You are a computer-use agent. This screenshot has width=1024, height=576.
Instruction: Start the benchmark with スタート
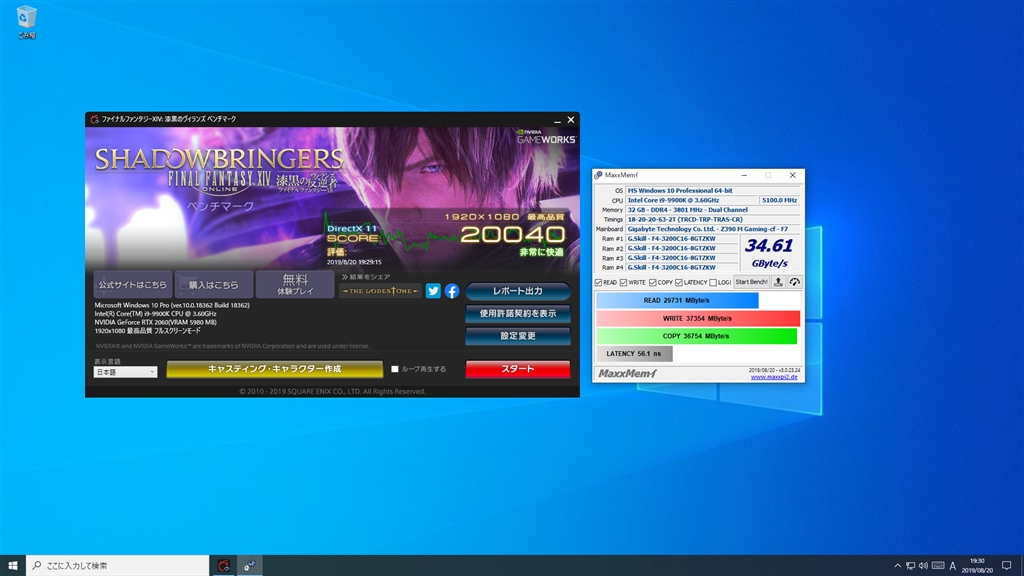coord(518,369)
